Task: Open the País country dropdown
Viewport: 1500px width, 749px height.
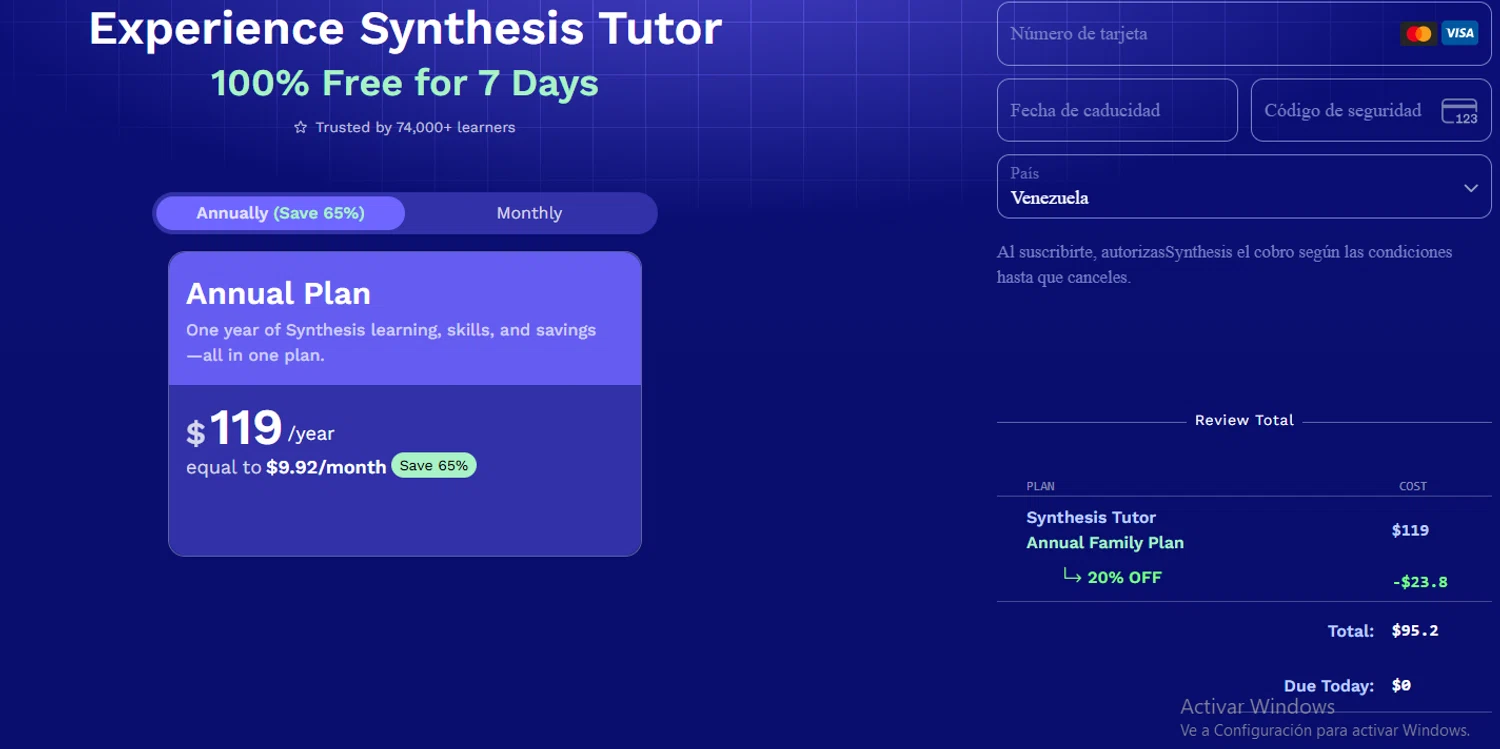Action: [1244, 187]
